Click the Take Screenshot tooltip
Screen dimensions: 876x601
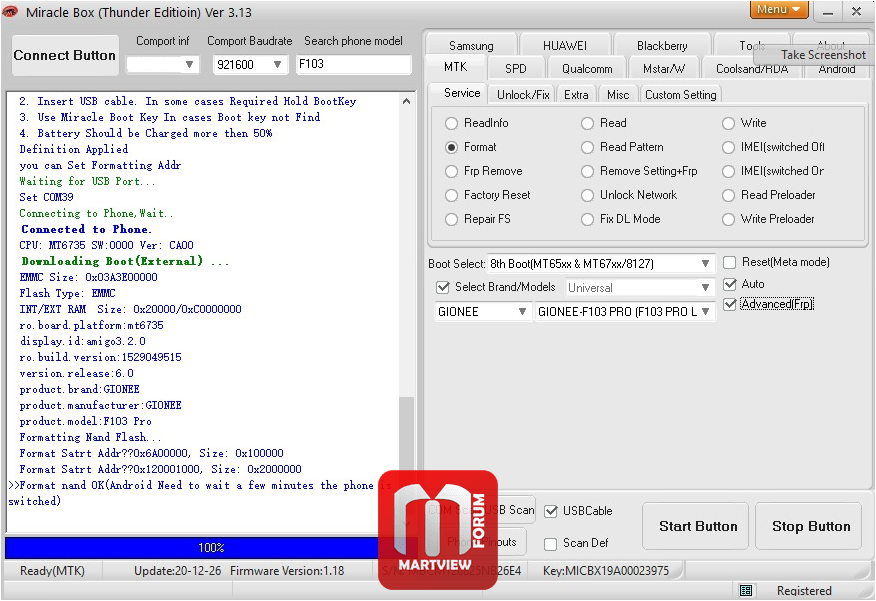[823, 55]
